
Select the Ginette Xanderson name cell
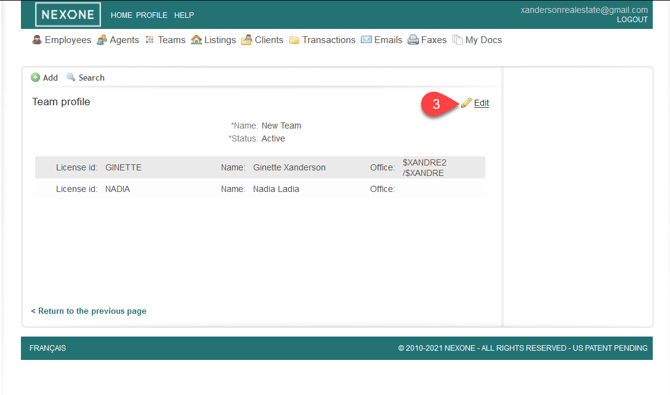pyautogui.click(x=289, y=168)
